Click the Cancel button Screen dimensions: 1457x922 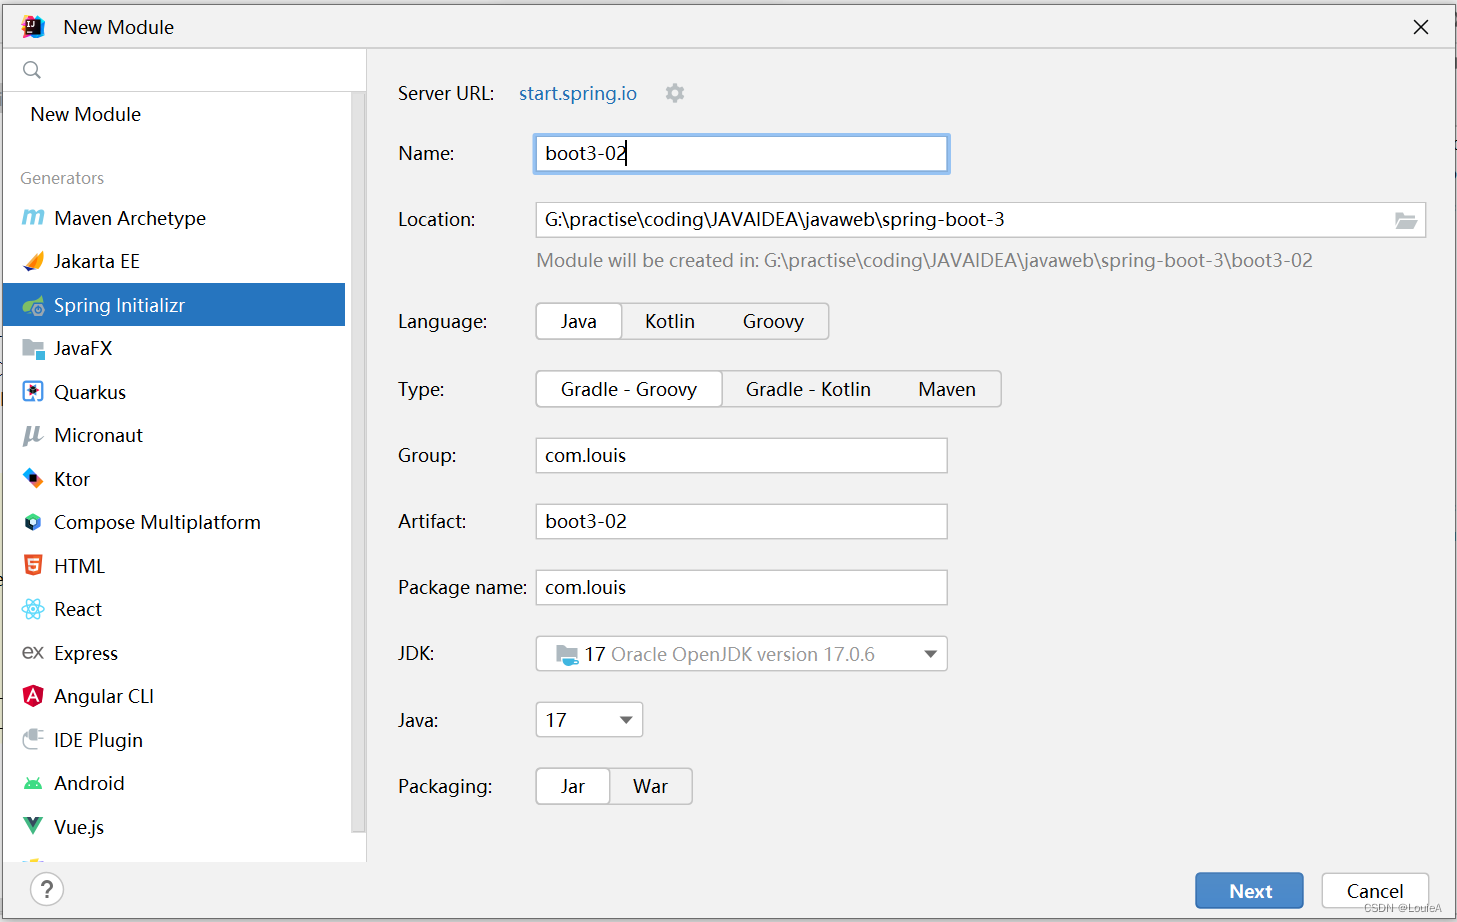pyautogui.click(x=1375, y=891)
